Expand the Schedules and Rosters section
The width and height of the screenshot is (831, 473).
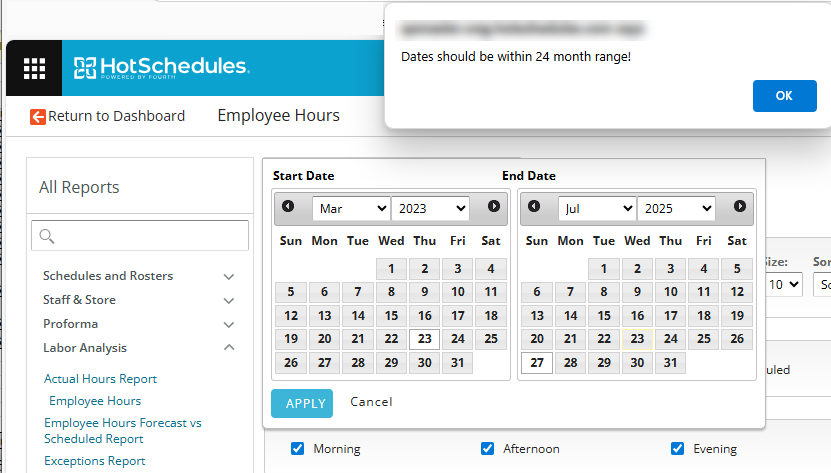[229, 276]
